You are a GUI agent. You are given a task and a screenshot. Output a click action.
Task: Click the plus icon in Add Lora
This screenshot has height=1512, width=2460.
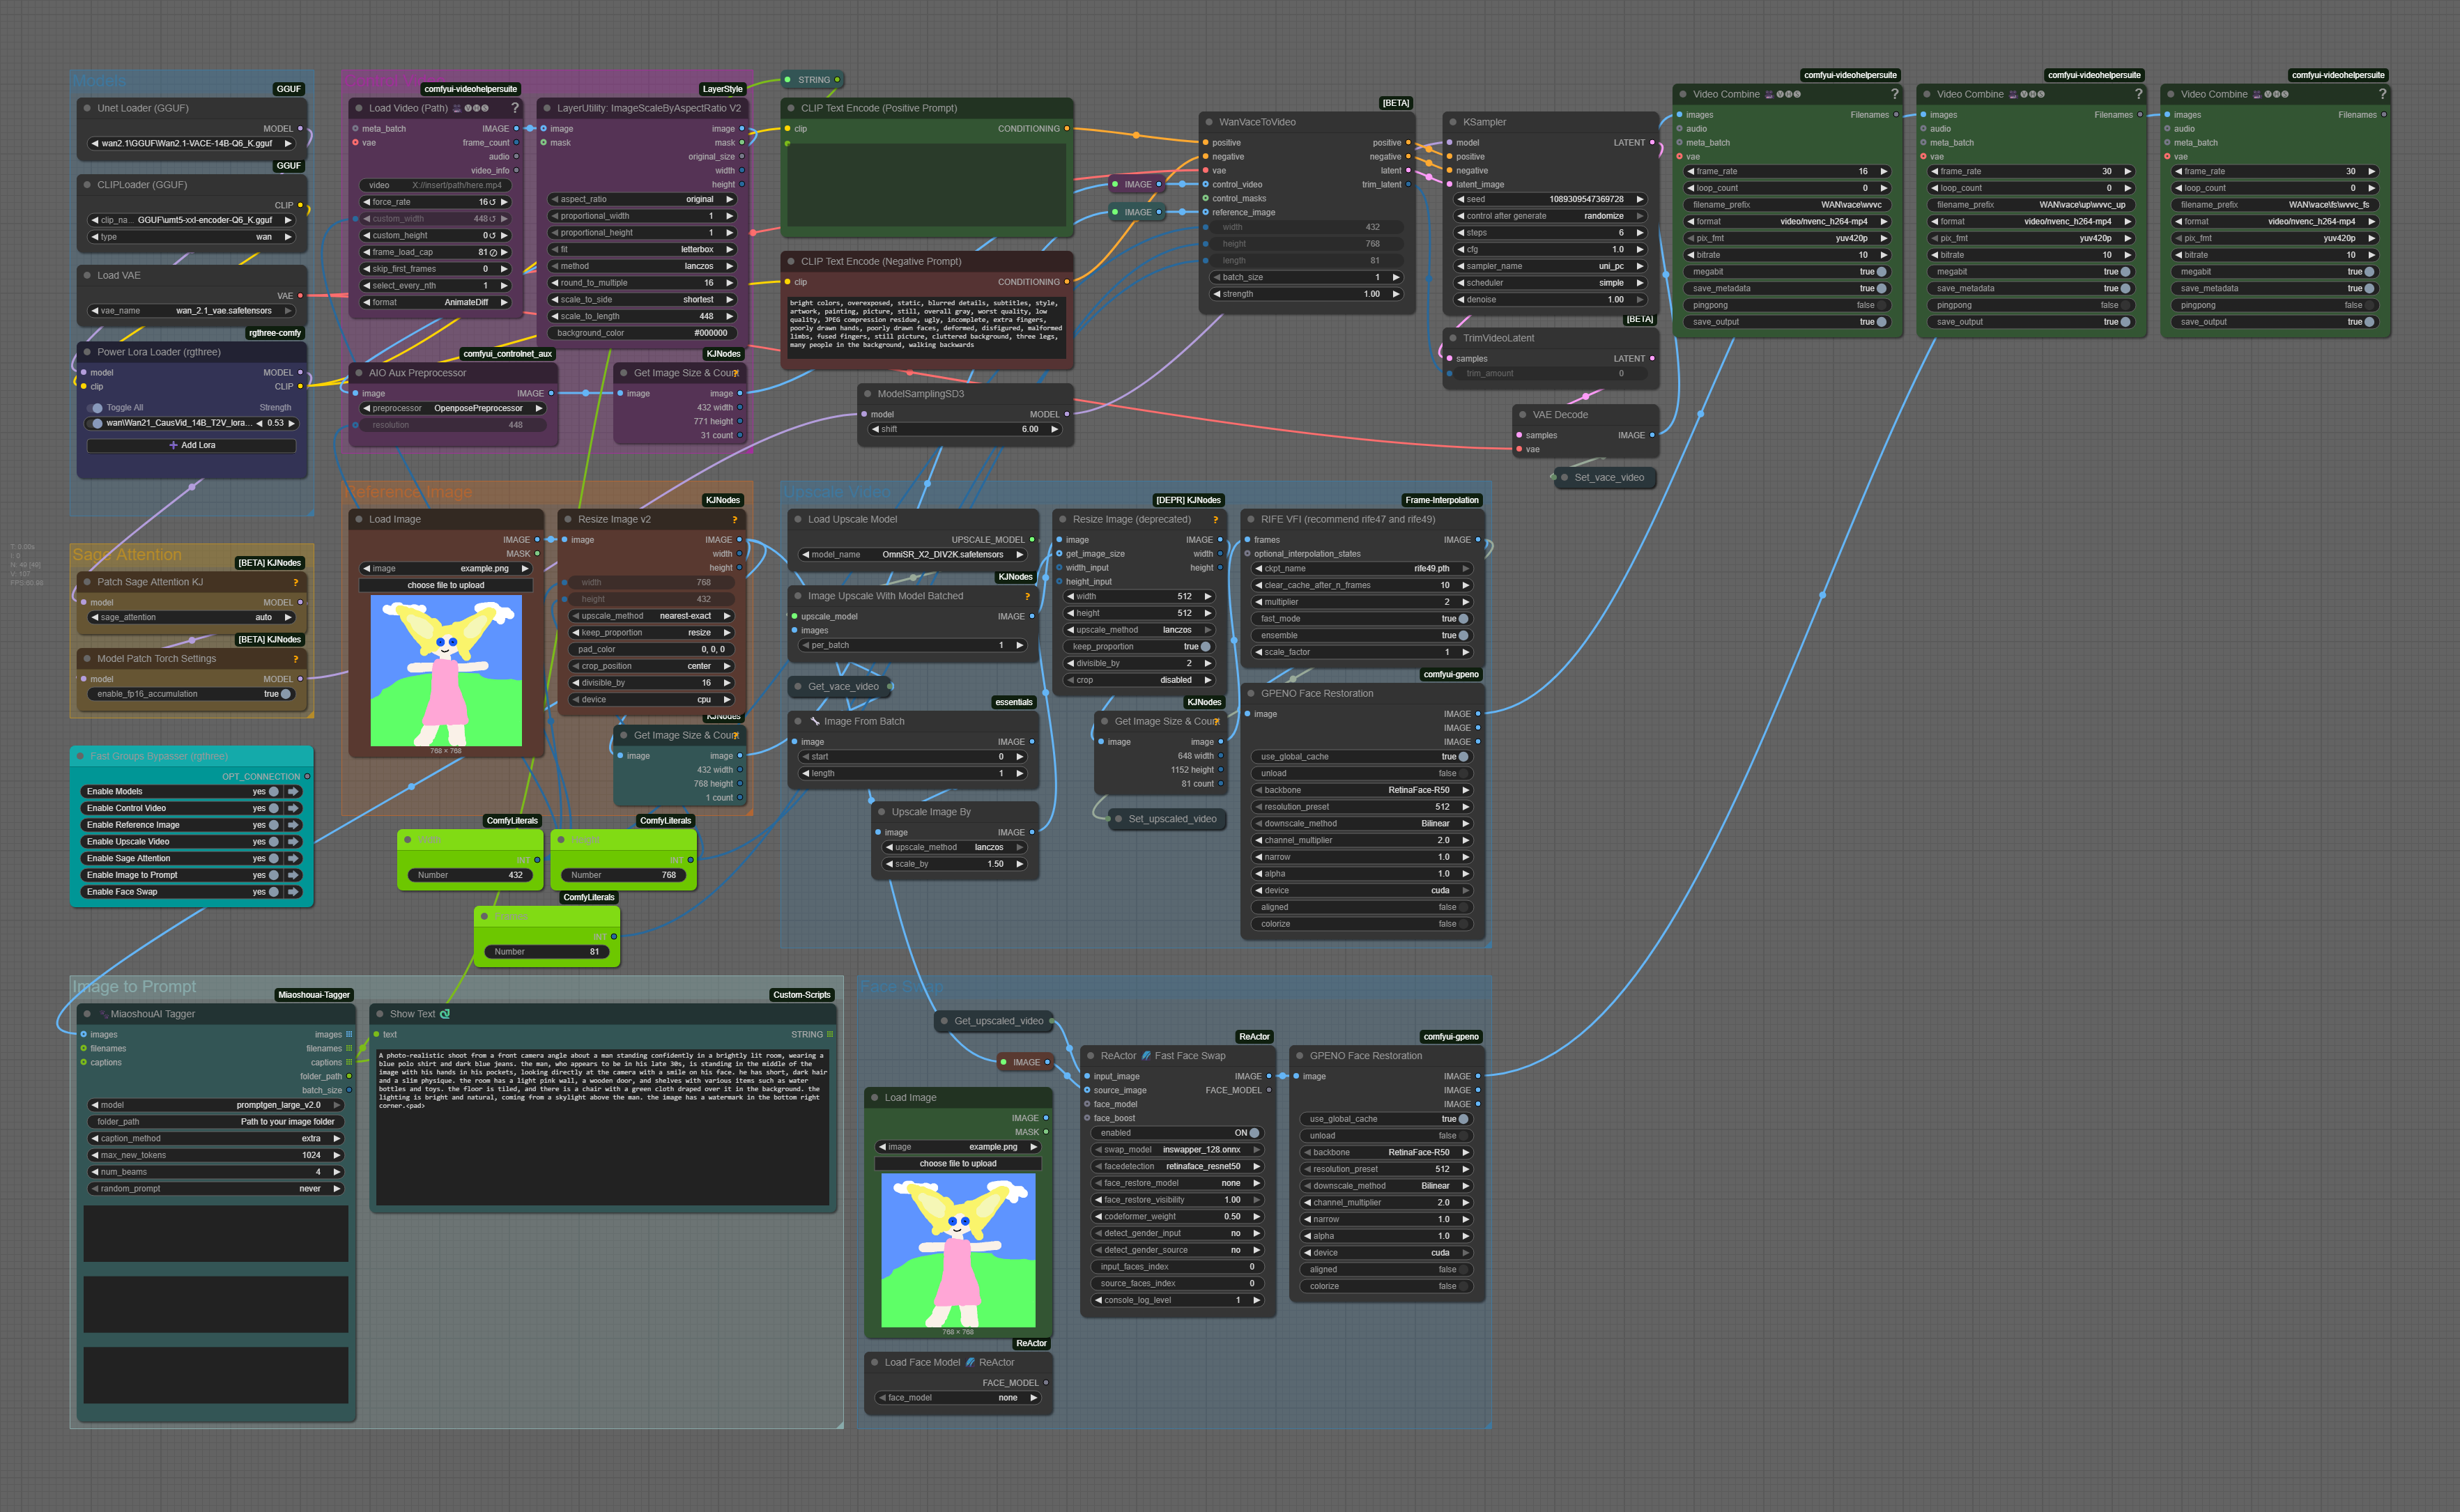[173, 445]
